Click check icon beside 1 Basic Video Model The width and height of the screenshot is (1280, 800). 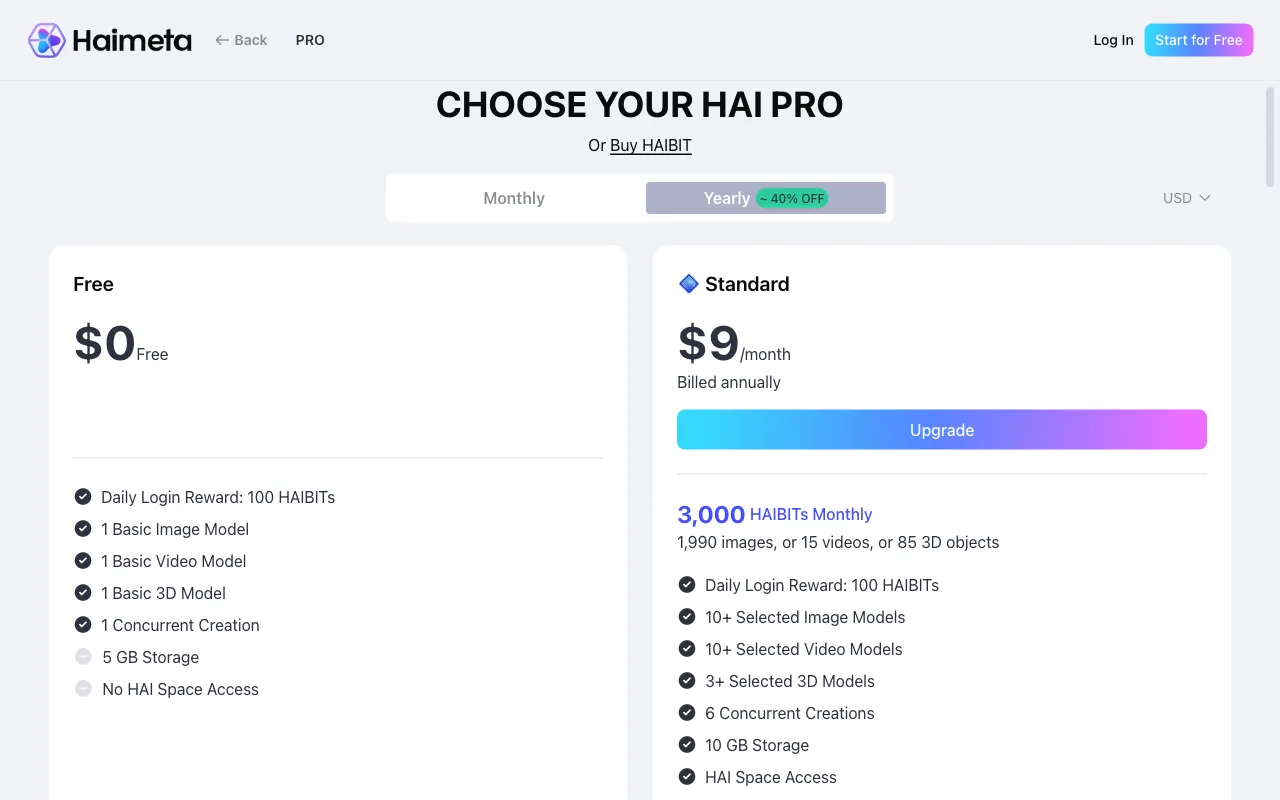point(83,561)
